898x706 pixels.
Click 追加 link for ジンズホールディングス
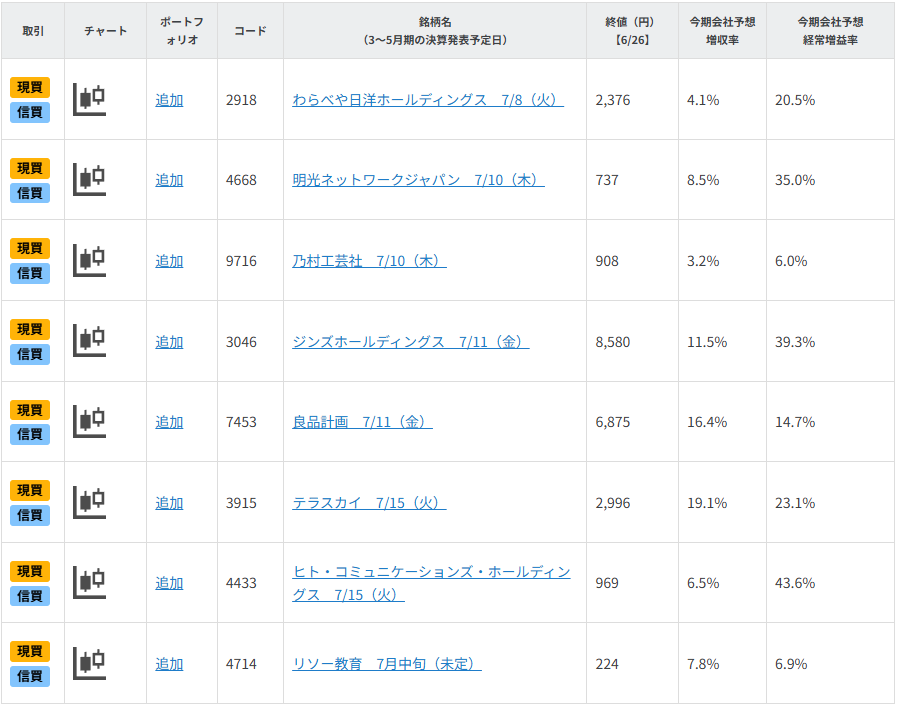click(169, 342)
